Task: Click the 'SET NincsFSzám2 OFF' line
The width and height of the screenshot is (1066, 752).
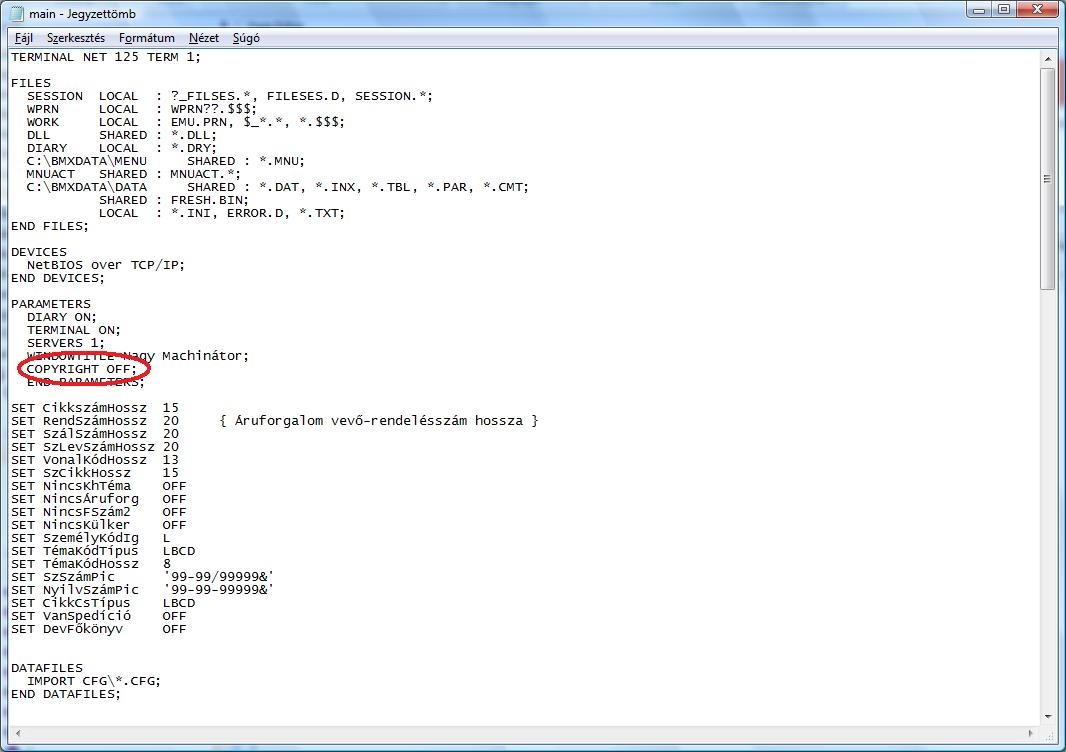Action: pos(99,512)
